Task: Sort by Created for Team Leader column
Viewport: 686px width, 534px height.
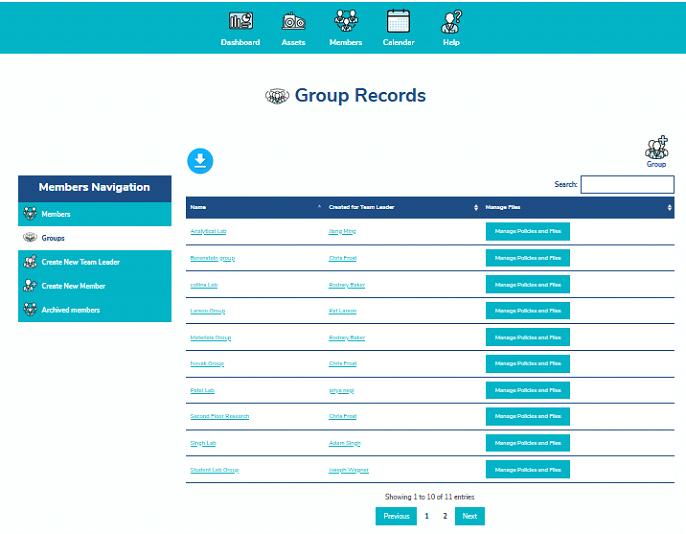Action: click(x=402, y=207)
